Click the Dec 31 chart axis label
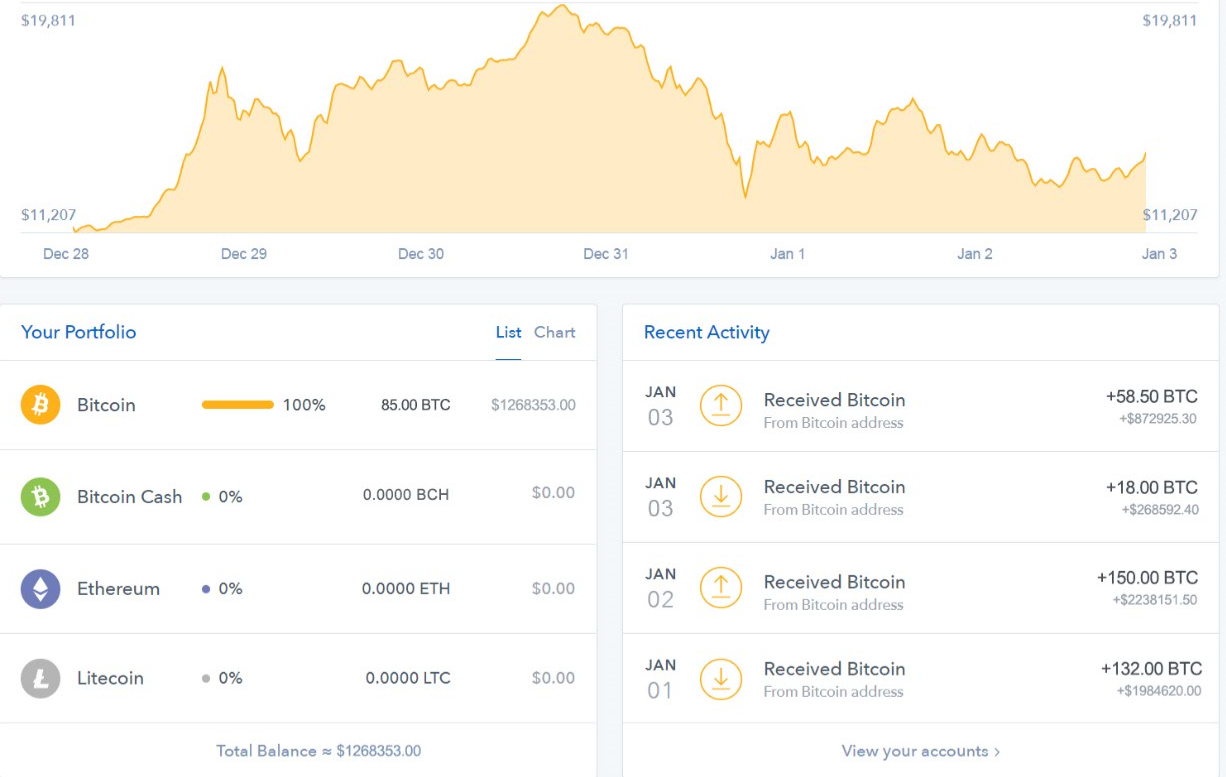This screenshot has height=777, width=1226. point(606,254)
